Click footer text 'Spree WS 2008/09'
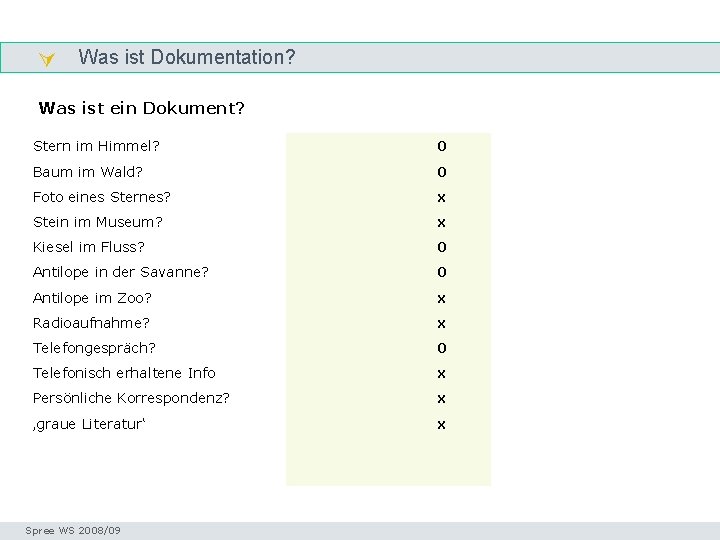Viewport: 720px width, 540px height. click(x=73, y=531)
